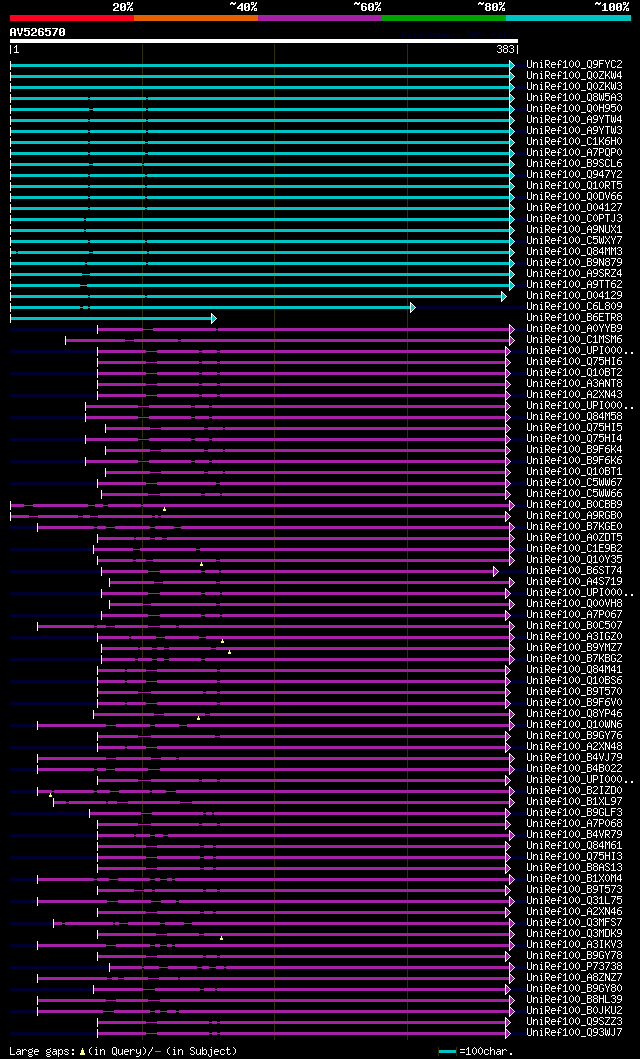
Task: Click the cyan ~100% identity legend segment
Action: coord(568,18)
